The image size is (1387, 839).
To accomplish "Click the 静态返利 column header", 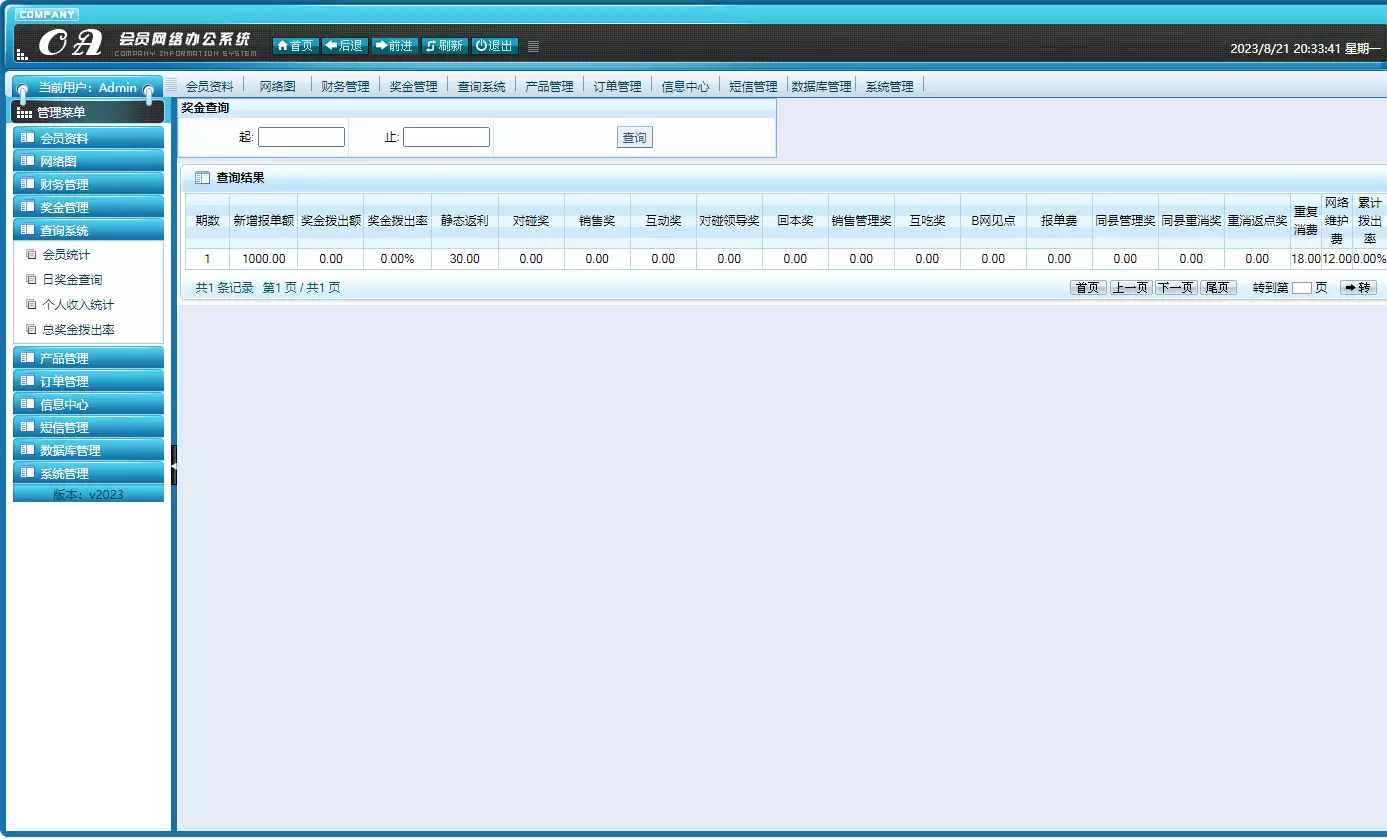I will [x=465, y=221].
